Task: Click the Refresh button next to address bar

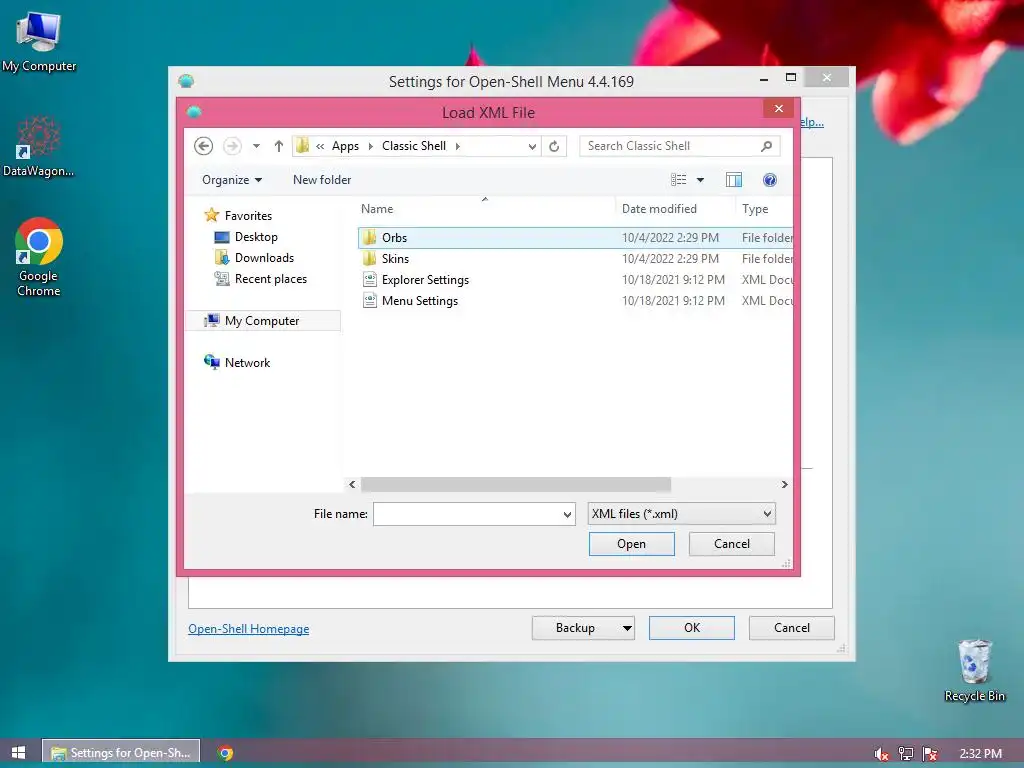Action: pyautogui.click(x=554, y=146)
